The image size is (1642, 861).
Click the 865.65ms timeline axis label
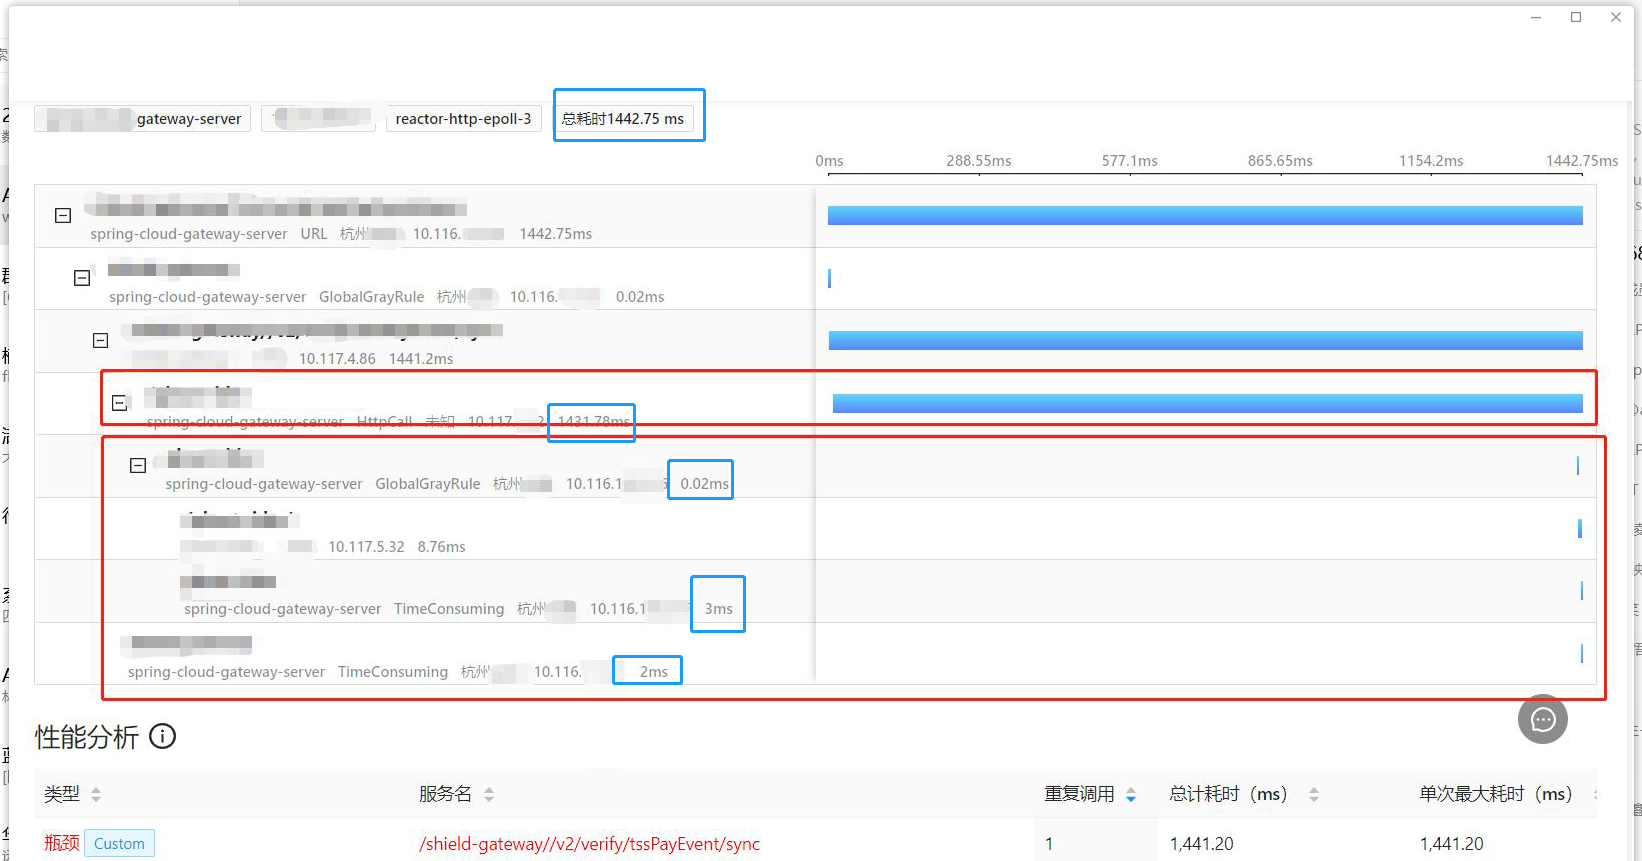click(x=1280, y=160)
